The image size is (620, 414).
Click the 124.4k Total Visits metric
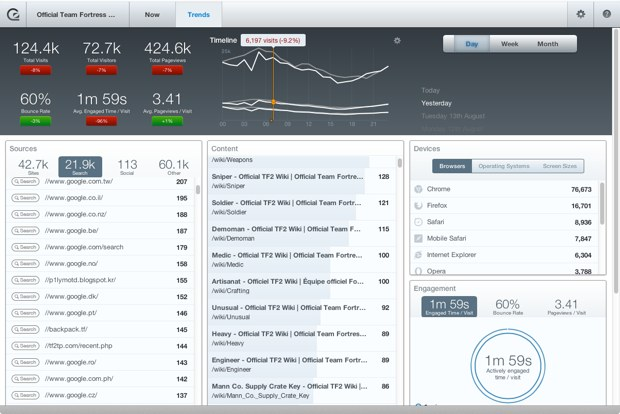[x=36, y=57]
